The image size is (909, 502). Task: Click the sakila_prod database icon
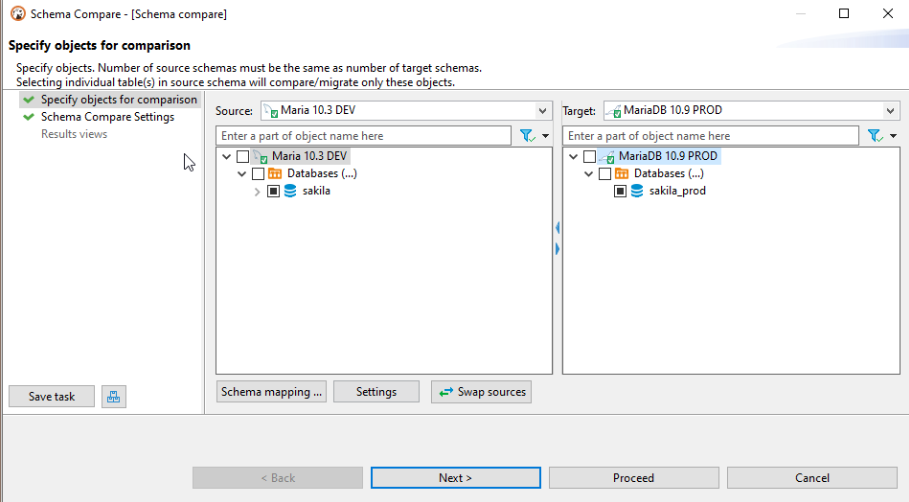click(637, 191)
